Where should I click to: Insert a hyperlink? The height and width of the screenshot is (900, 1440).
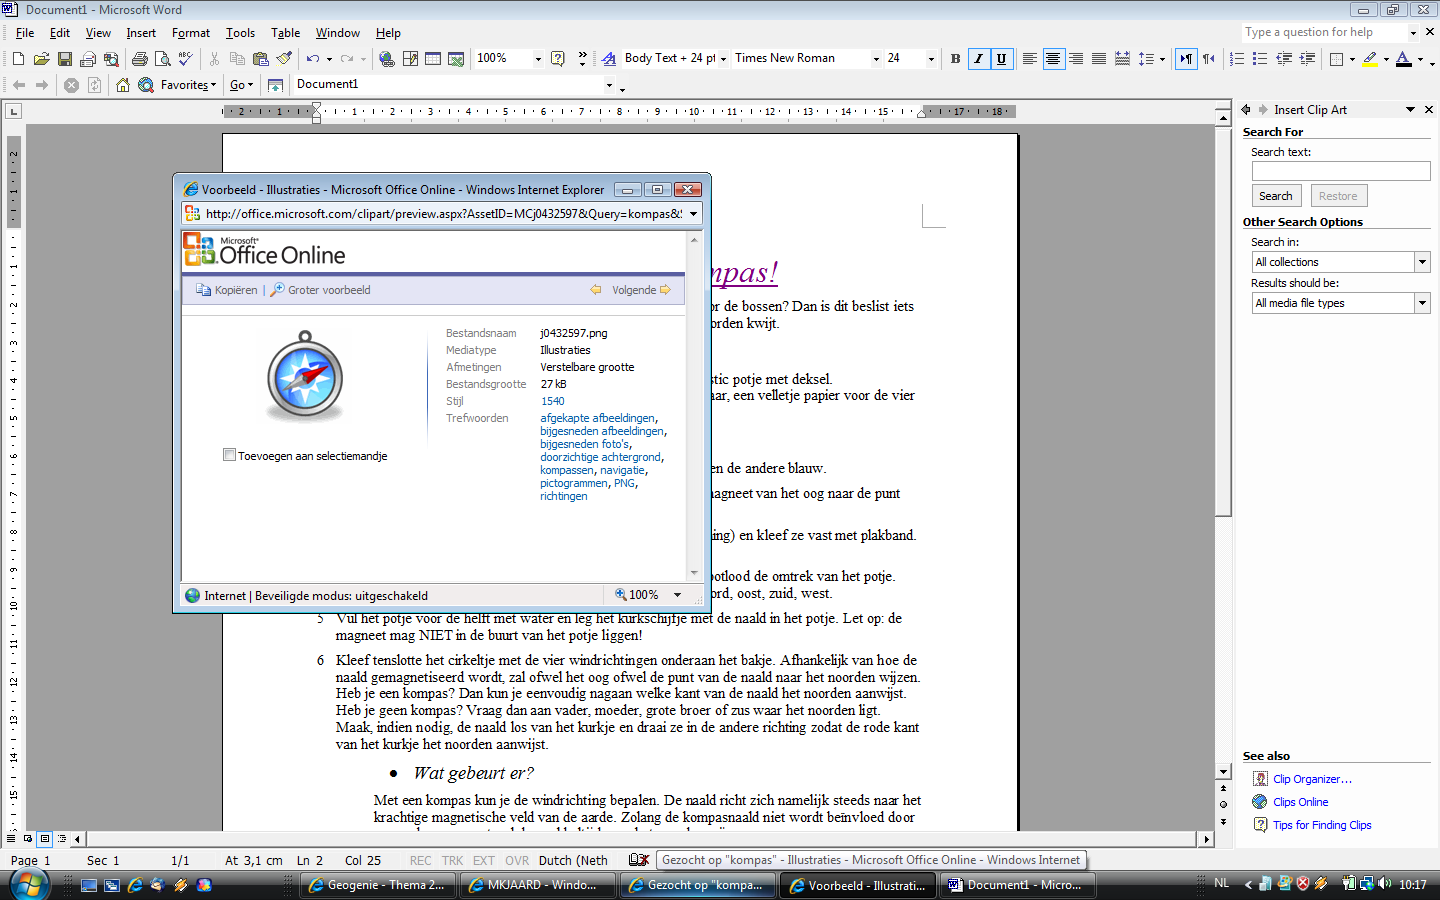(387, 59)
